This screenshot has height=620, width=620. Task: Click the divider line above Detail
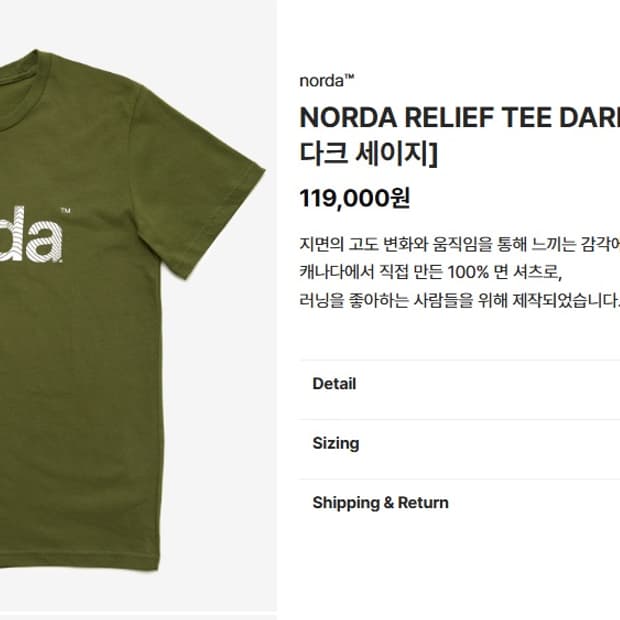459,361
